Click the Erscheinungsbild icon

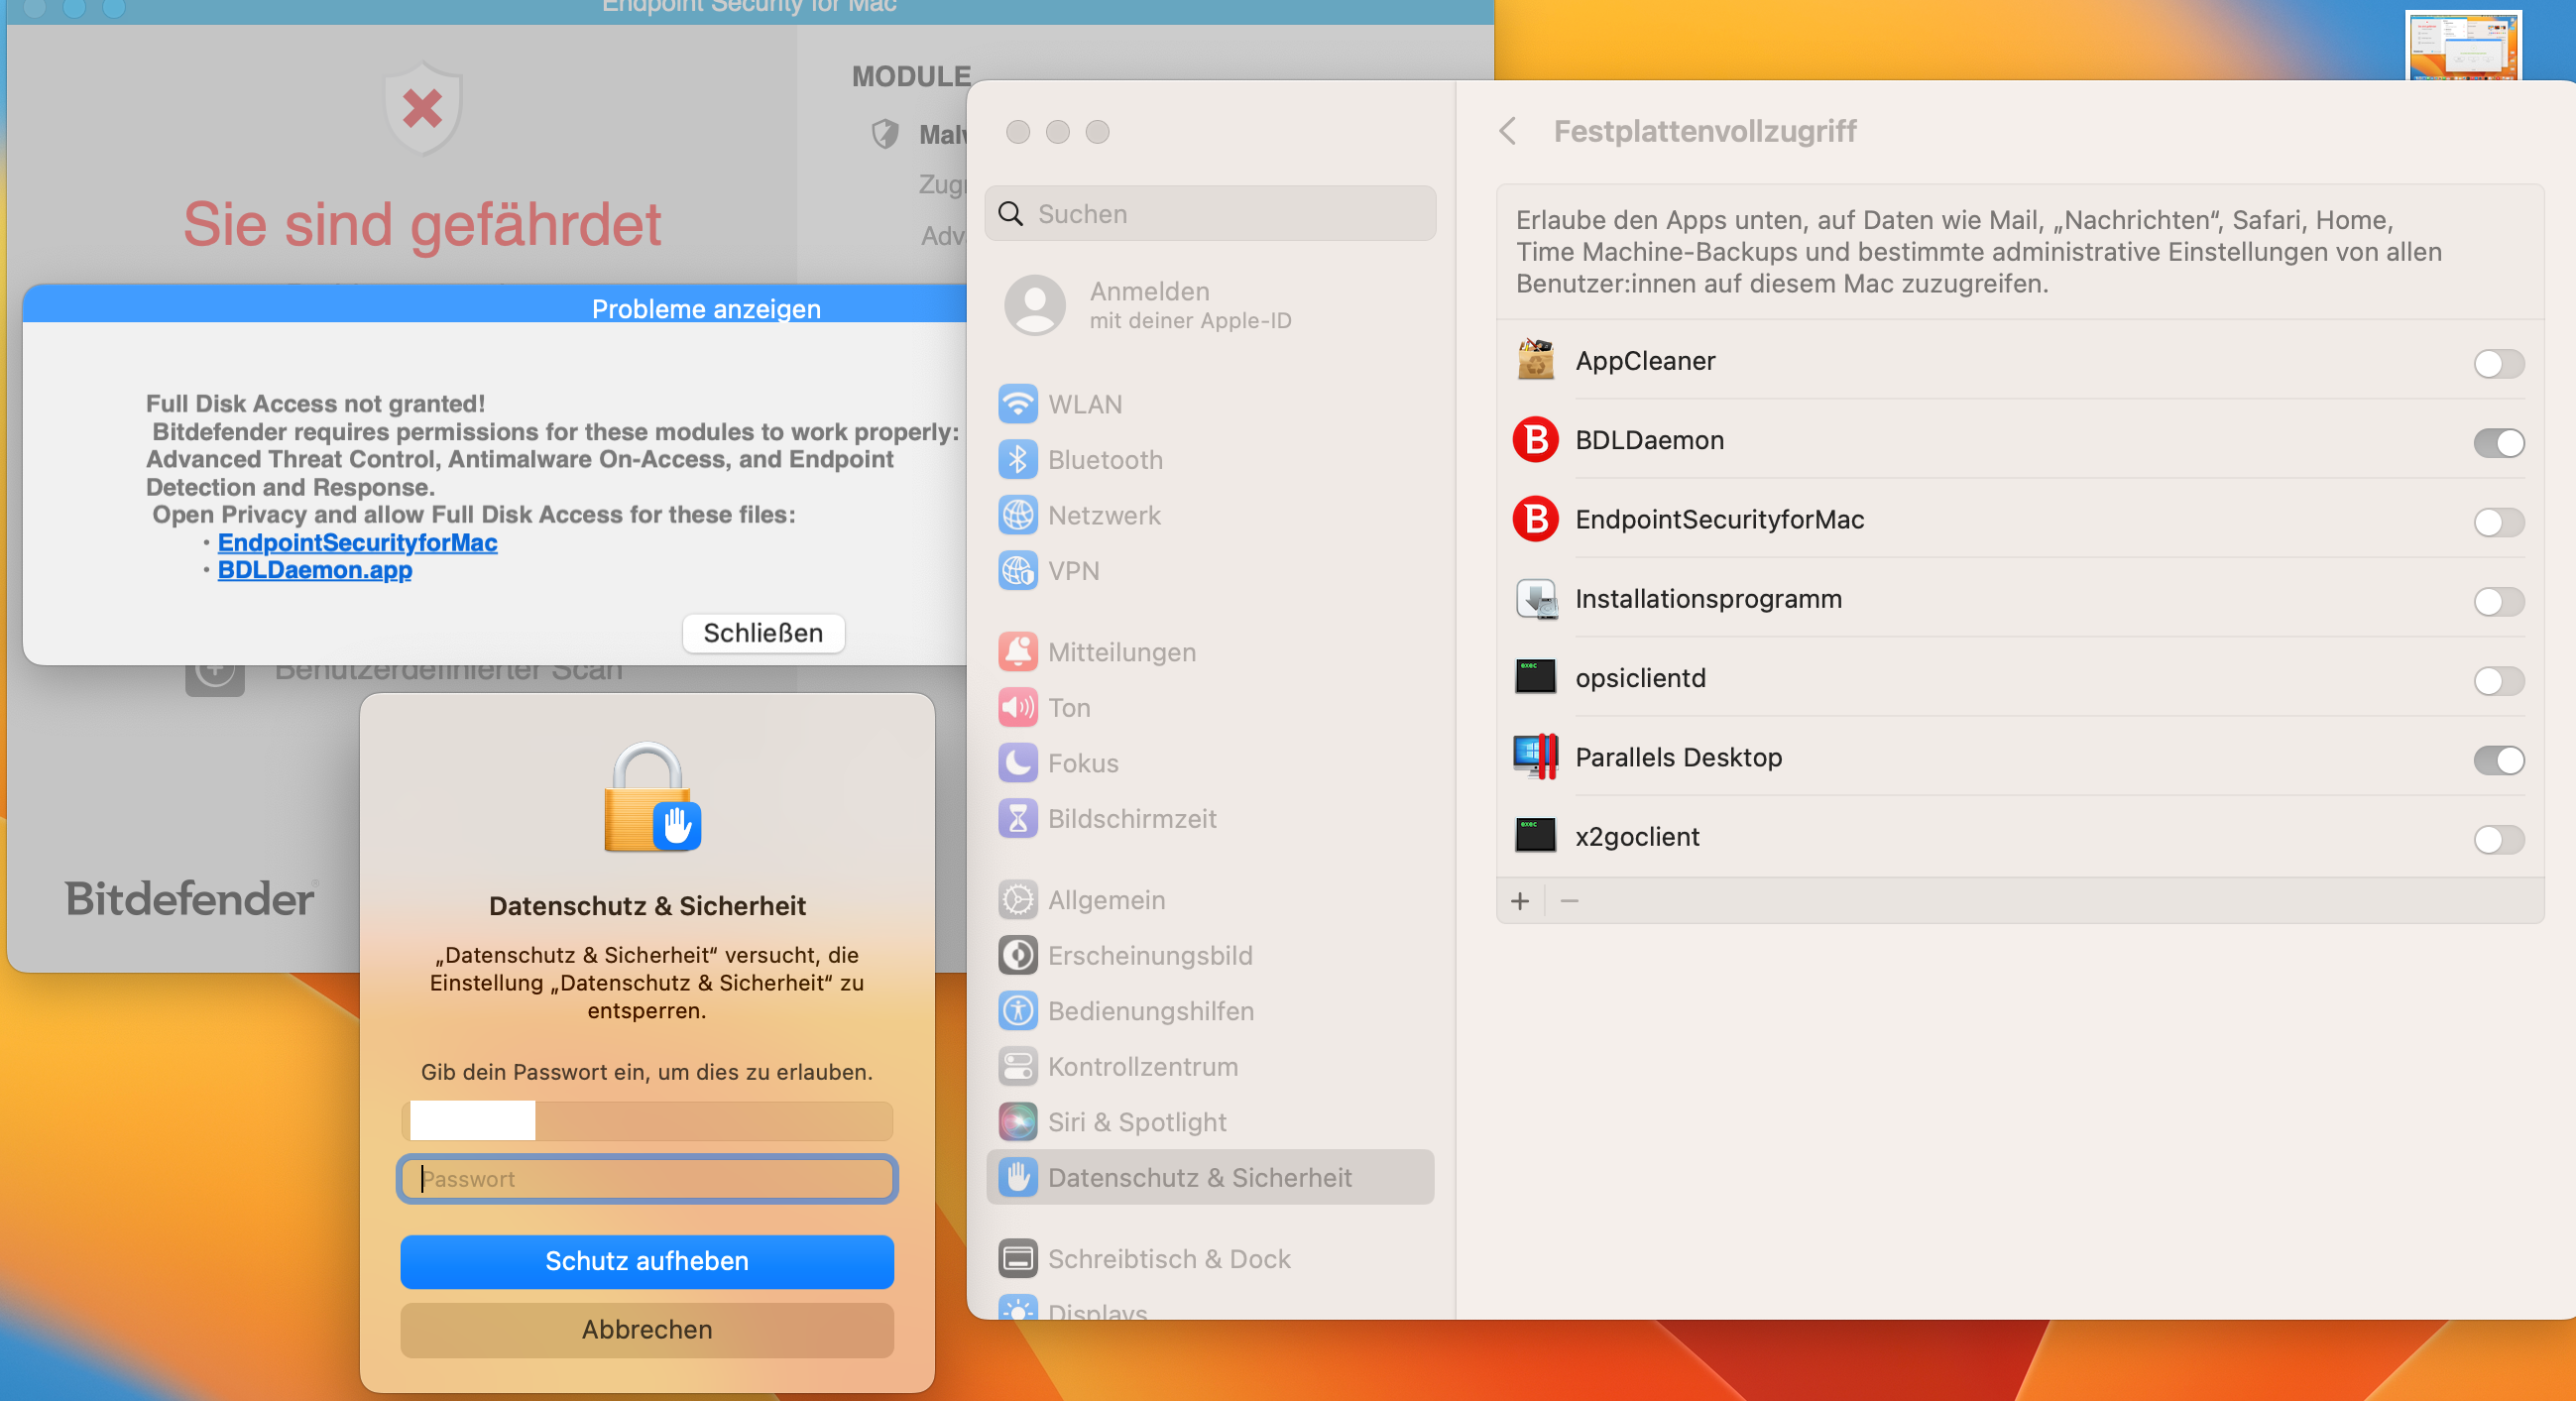(x=1017, y=956)
